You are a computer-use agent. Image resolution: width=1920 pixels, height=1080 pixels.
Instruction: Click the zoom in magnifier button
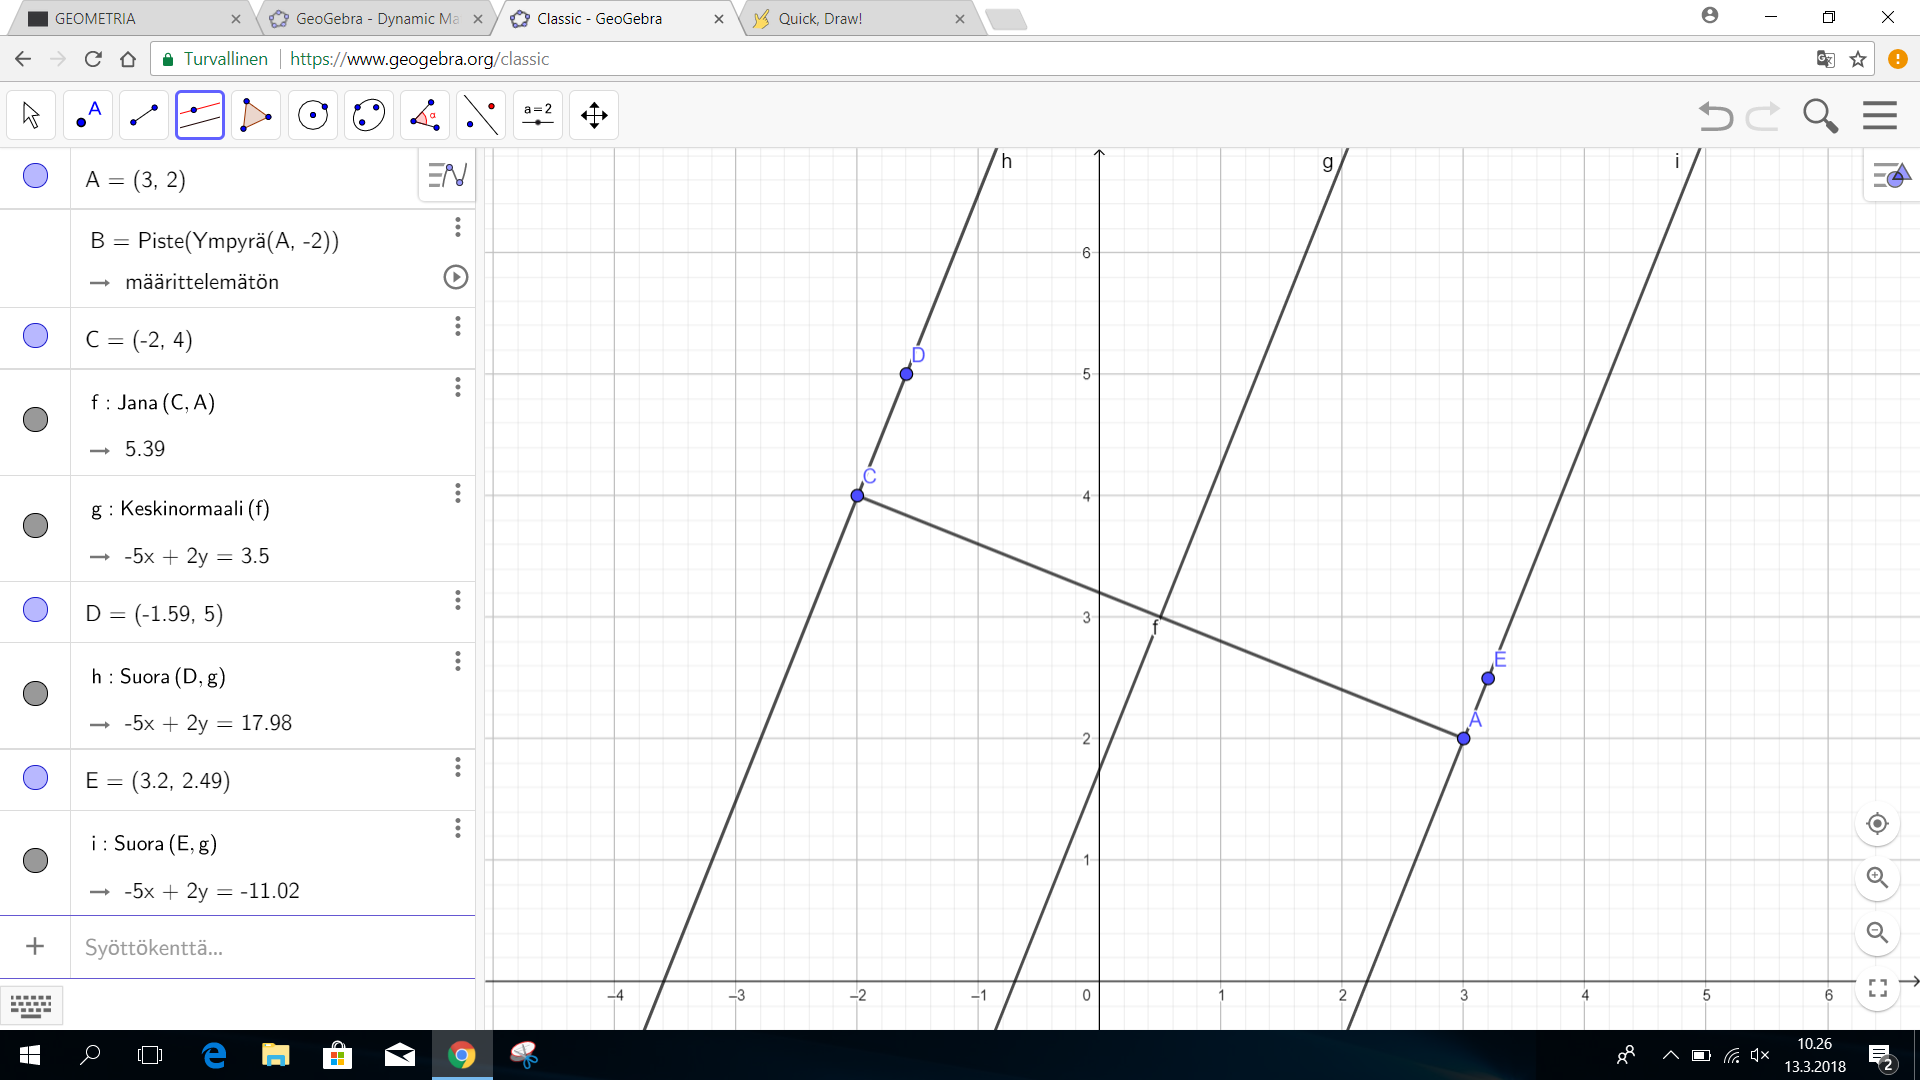click(1877, 878)
